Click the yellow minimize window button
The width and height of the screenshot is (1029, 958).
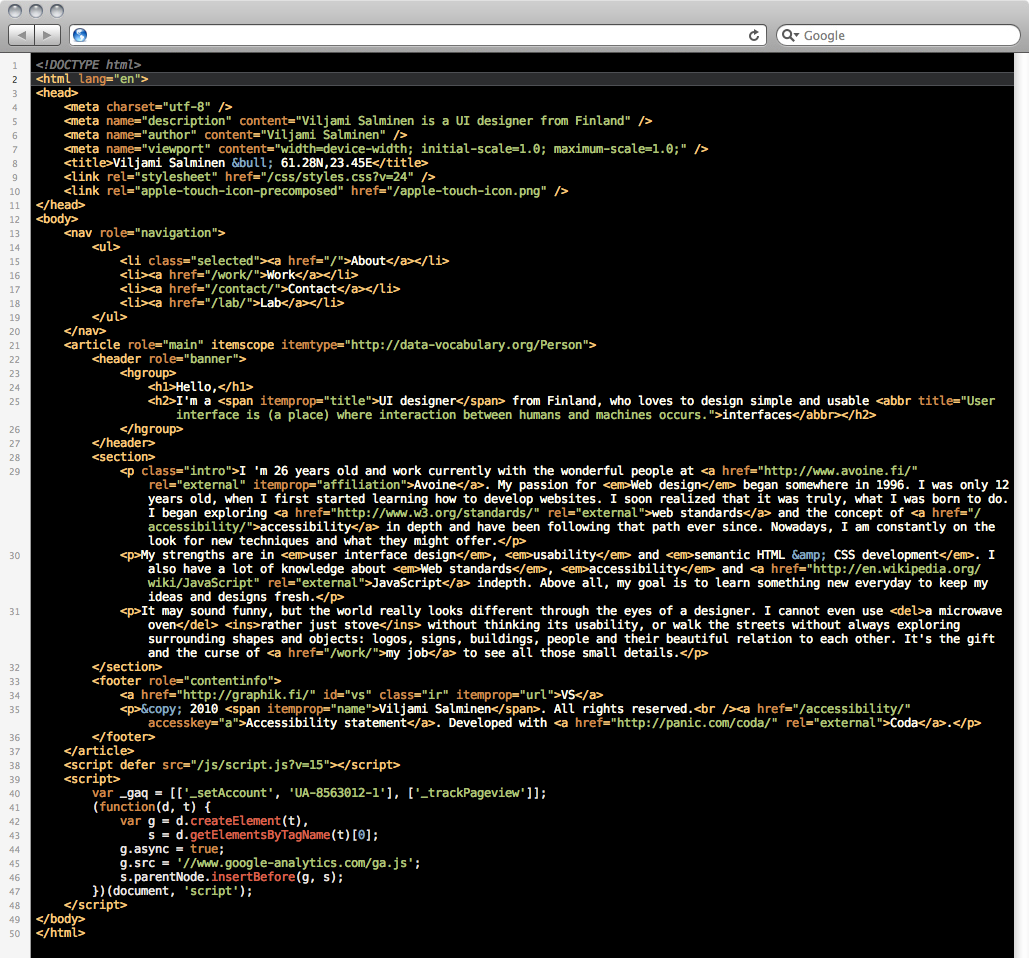click(x=36, y=10)
